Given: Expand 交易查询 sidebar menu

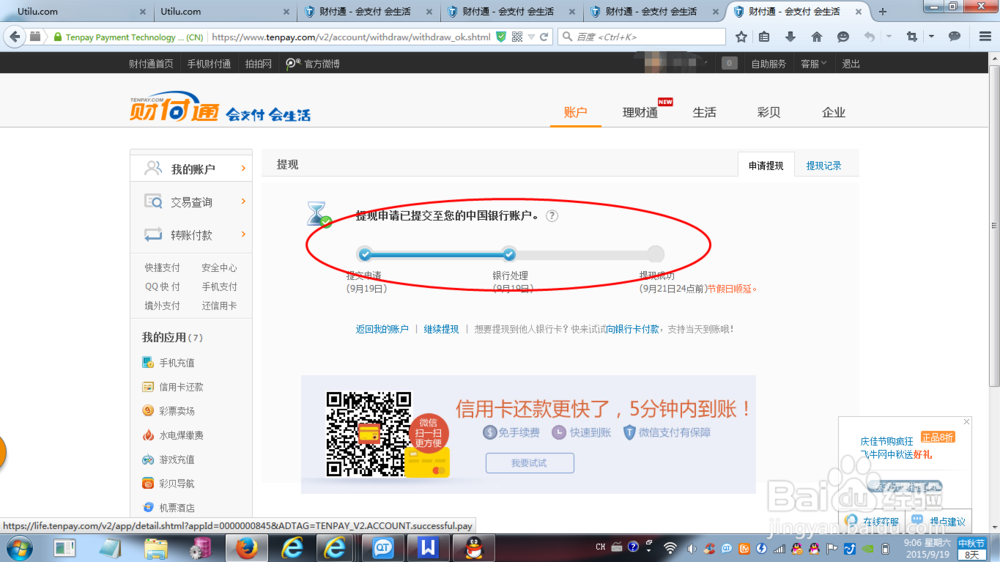Looking at the screenshot, I should [191, 202].
